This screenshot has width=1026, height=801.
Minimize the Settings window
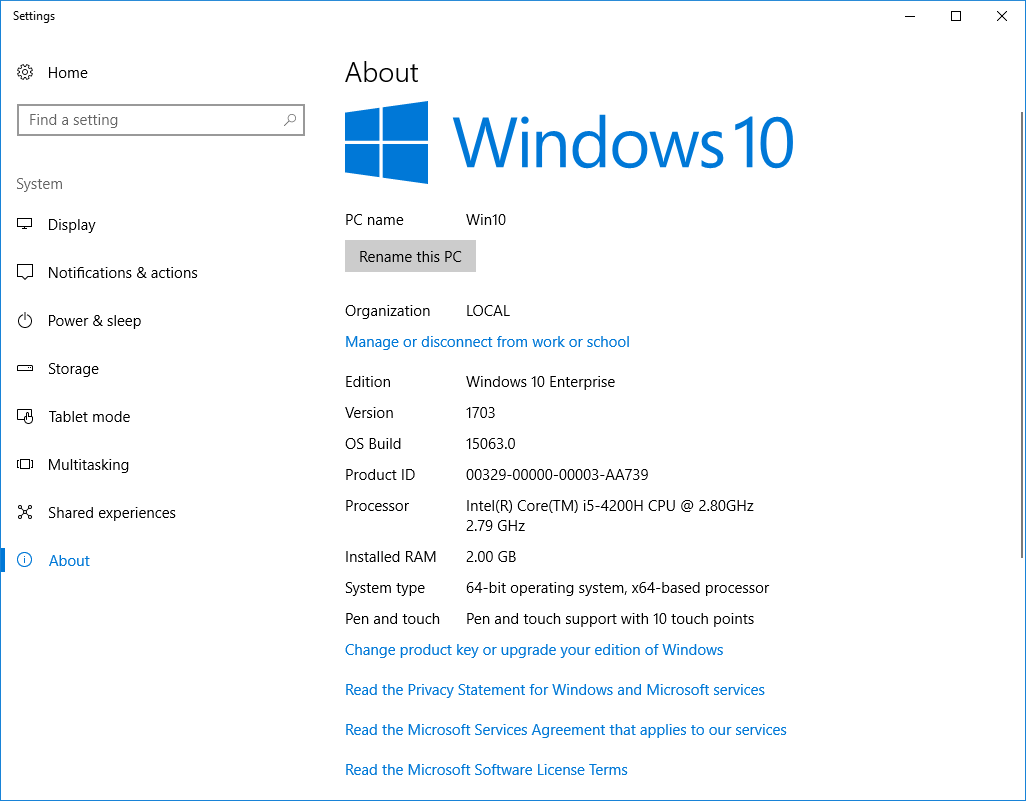click(910, 16)
